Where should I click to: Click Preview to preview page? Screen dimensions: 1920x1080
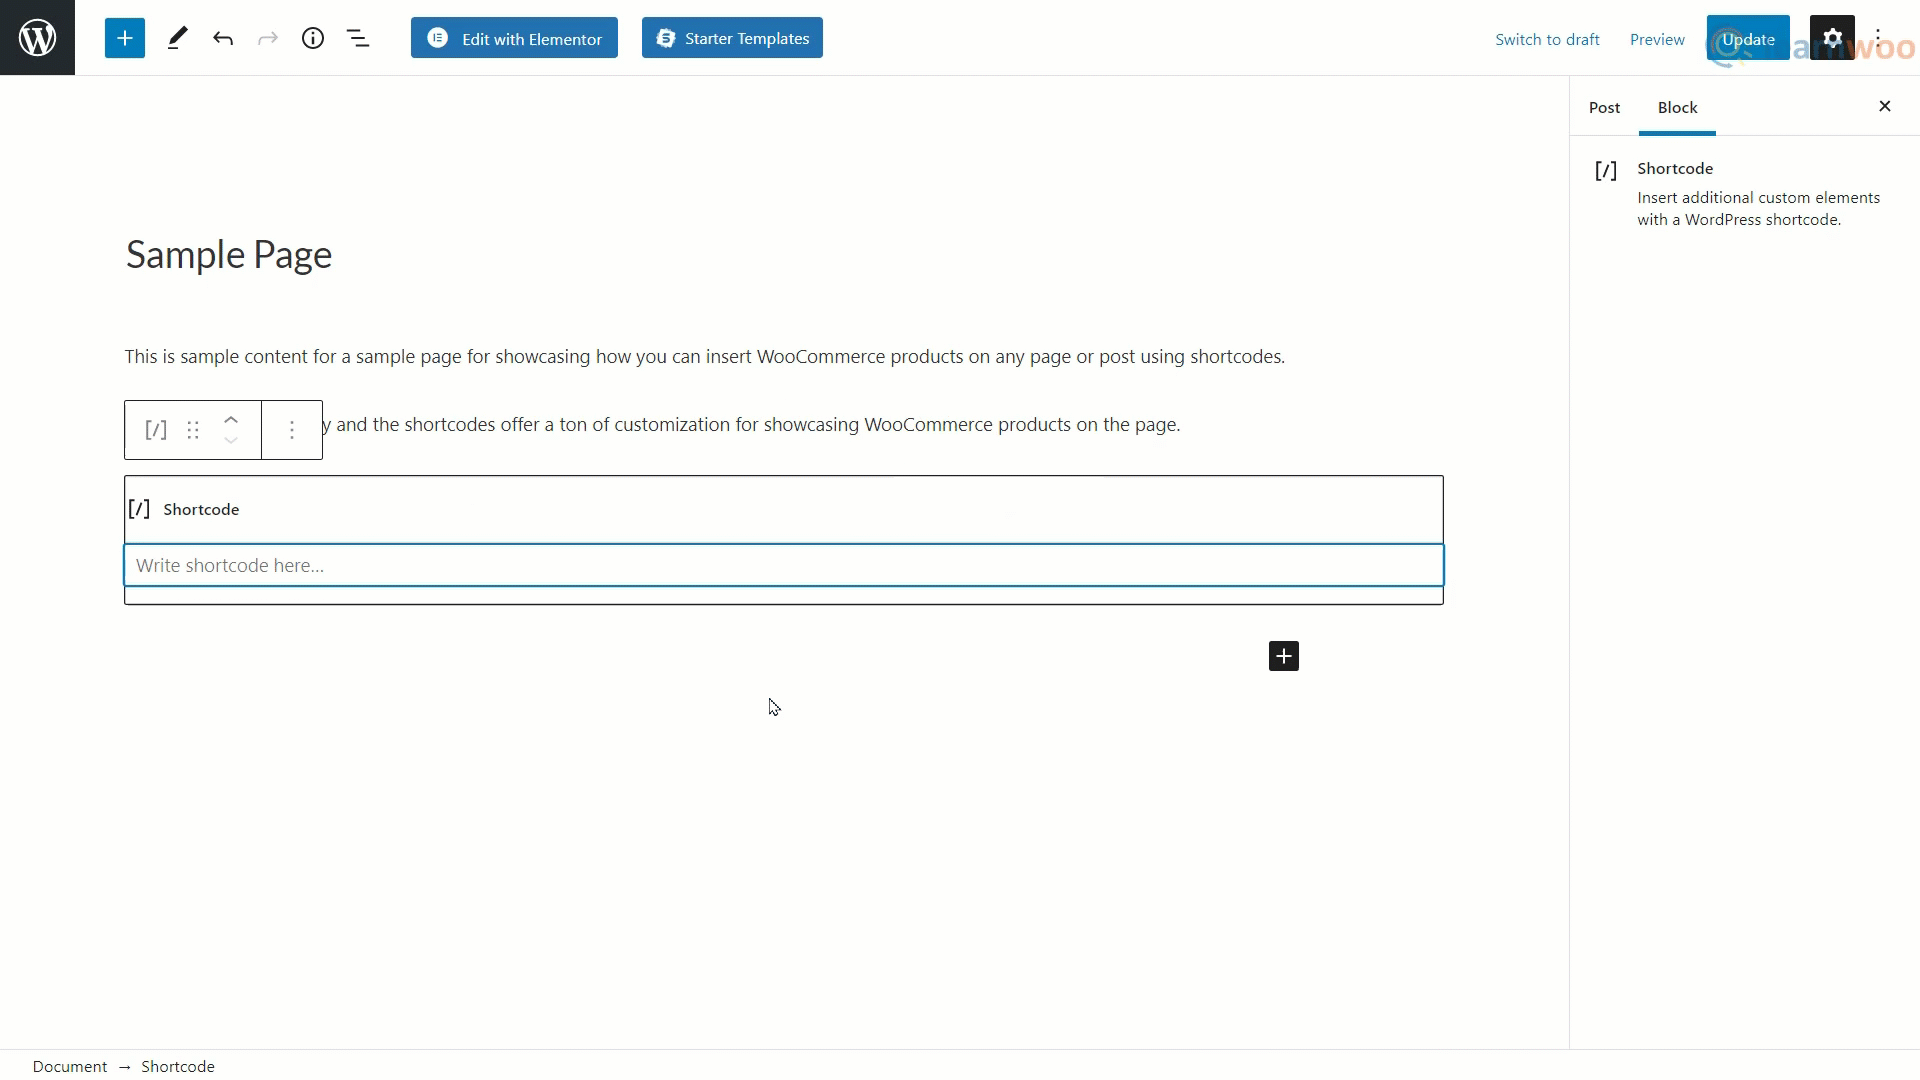click(1656, 38)
